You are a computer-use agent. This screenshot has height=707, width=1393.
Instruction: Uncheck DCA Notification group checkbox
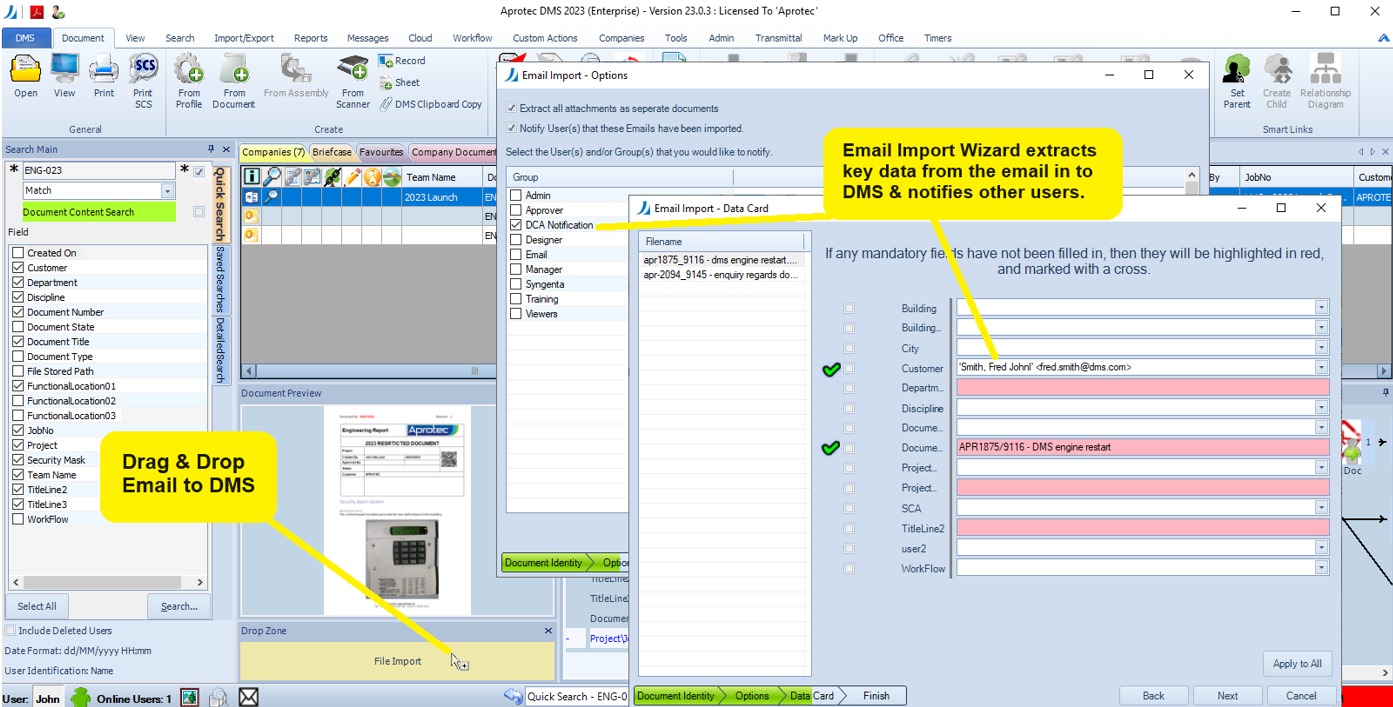pos(516,225)
